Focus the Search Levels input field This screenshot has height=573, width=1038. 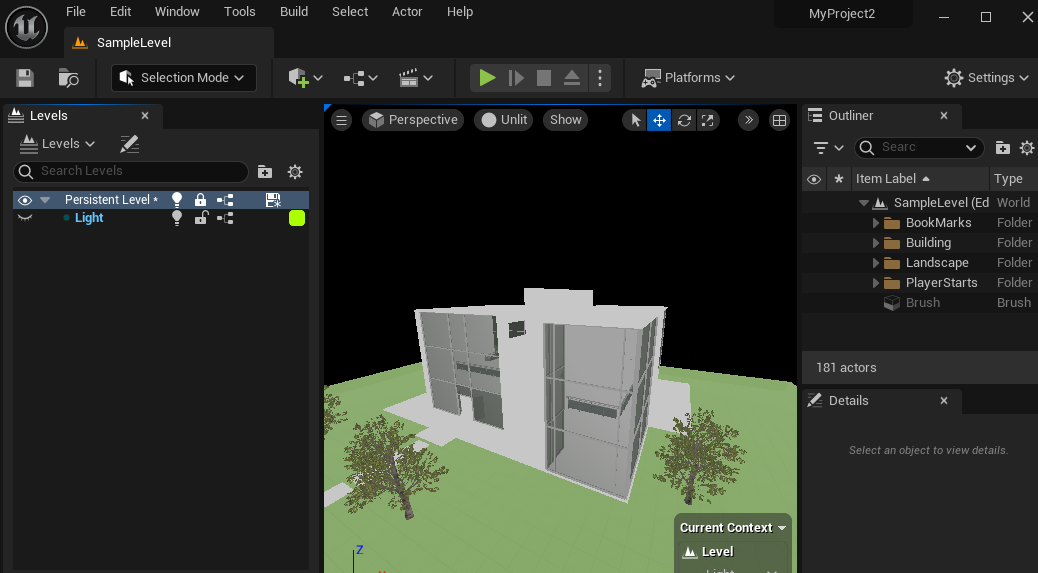[x=131, y=171]
